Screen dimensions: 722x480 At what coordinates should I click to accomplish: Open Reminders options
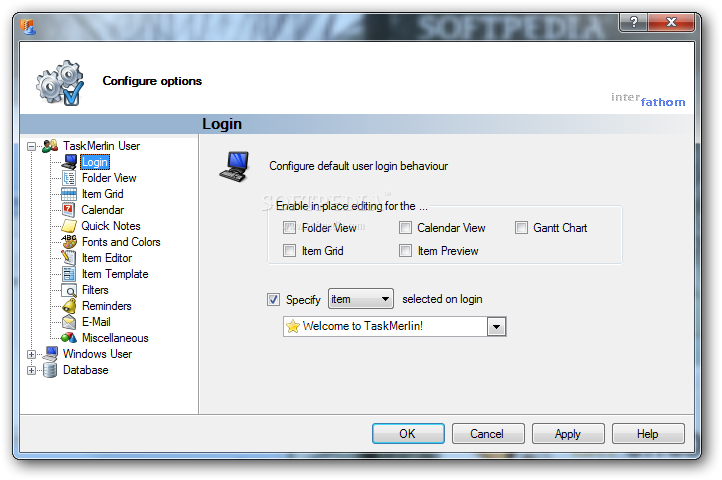pyautogui.click(x=107, y=306)
